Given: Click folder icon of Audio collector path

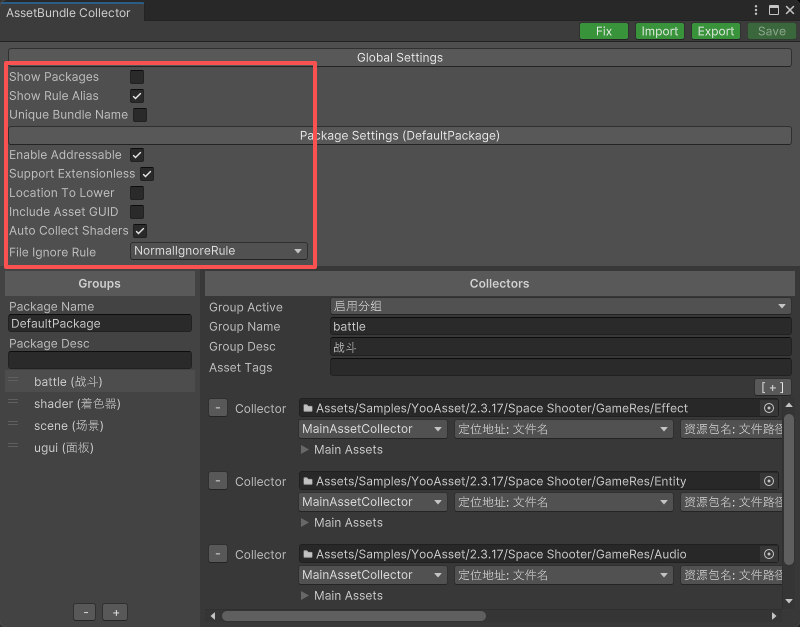Looking at the screenshot, I should point(308,554).
